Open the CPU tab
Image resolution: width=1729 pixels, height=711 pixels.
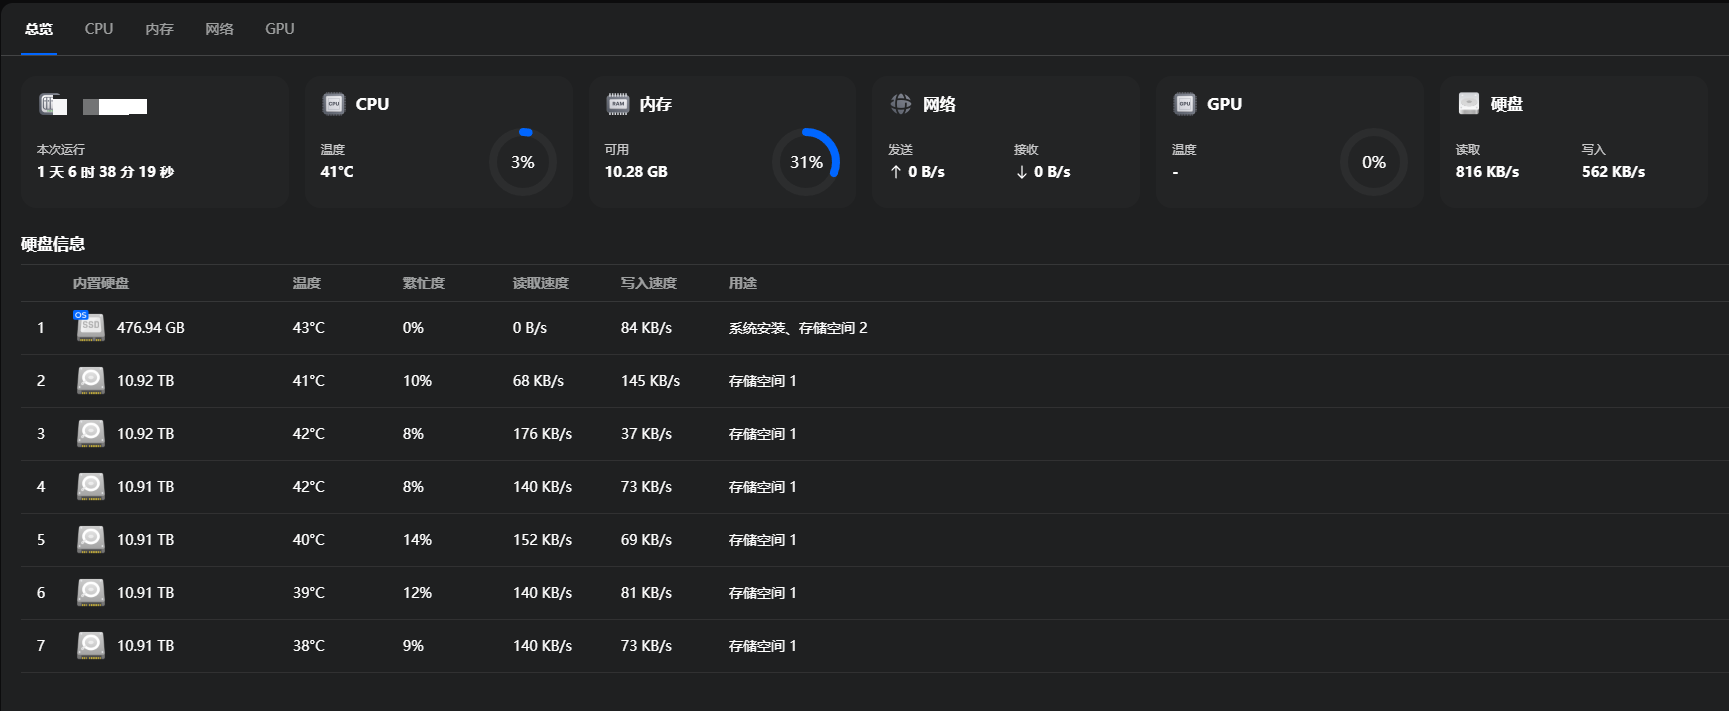99,29
